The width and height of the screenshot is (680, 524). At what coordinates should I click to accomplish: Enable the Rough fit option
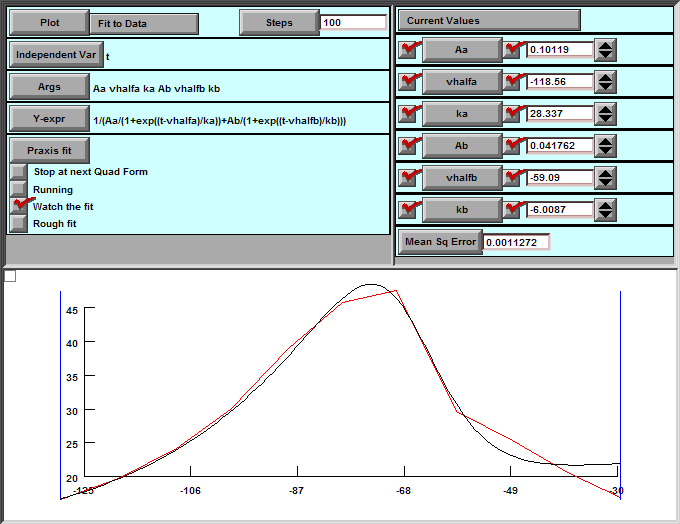tap(18, 223)
